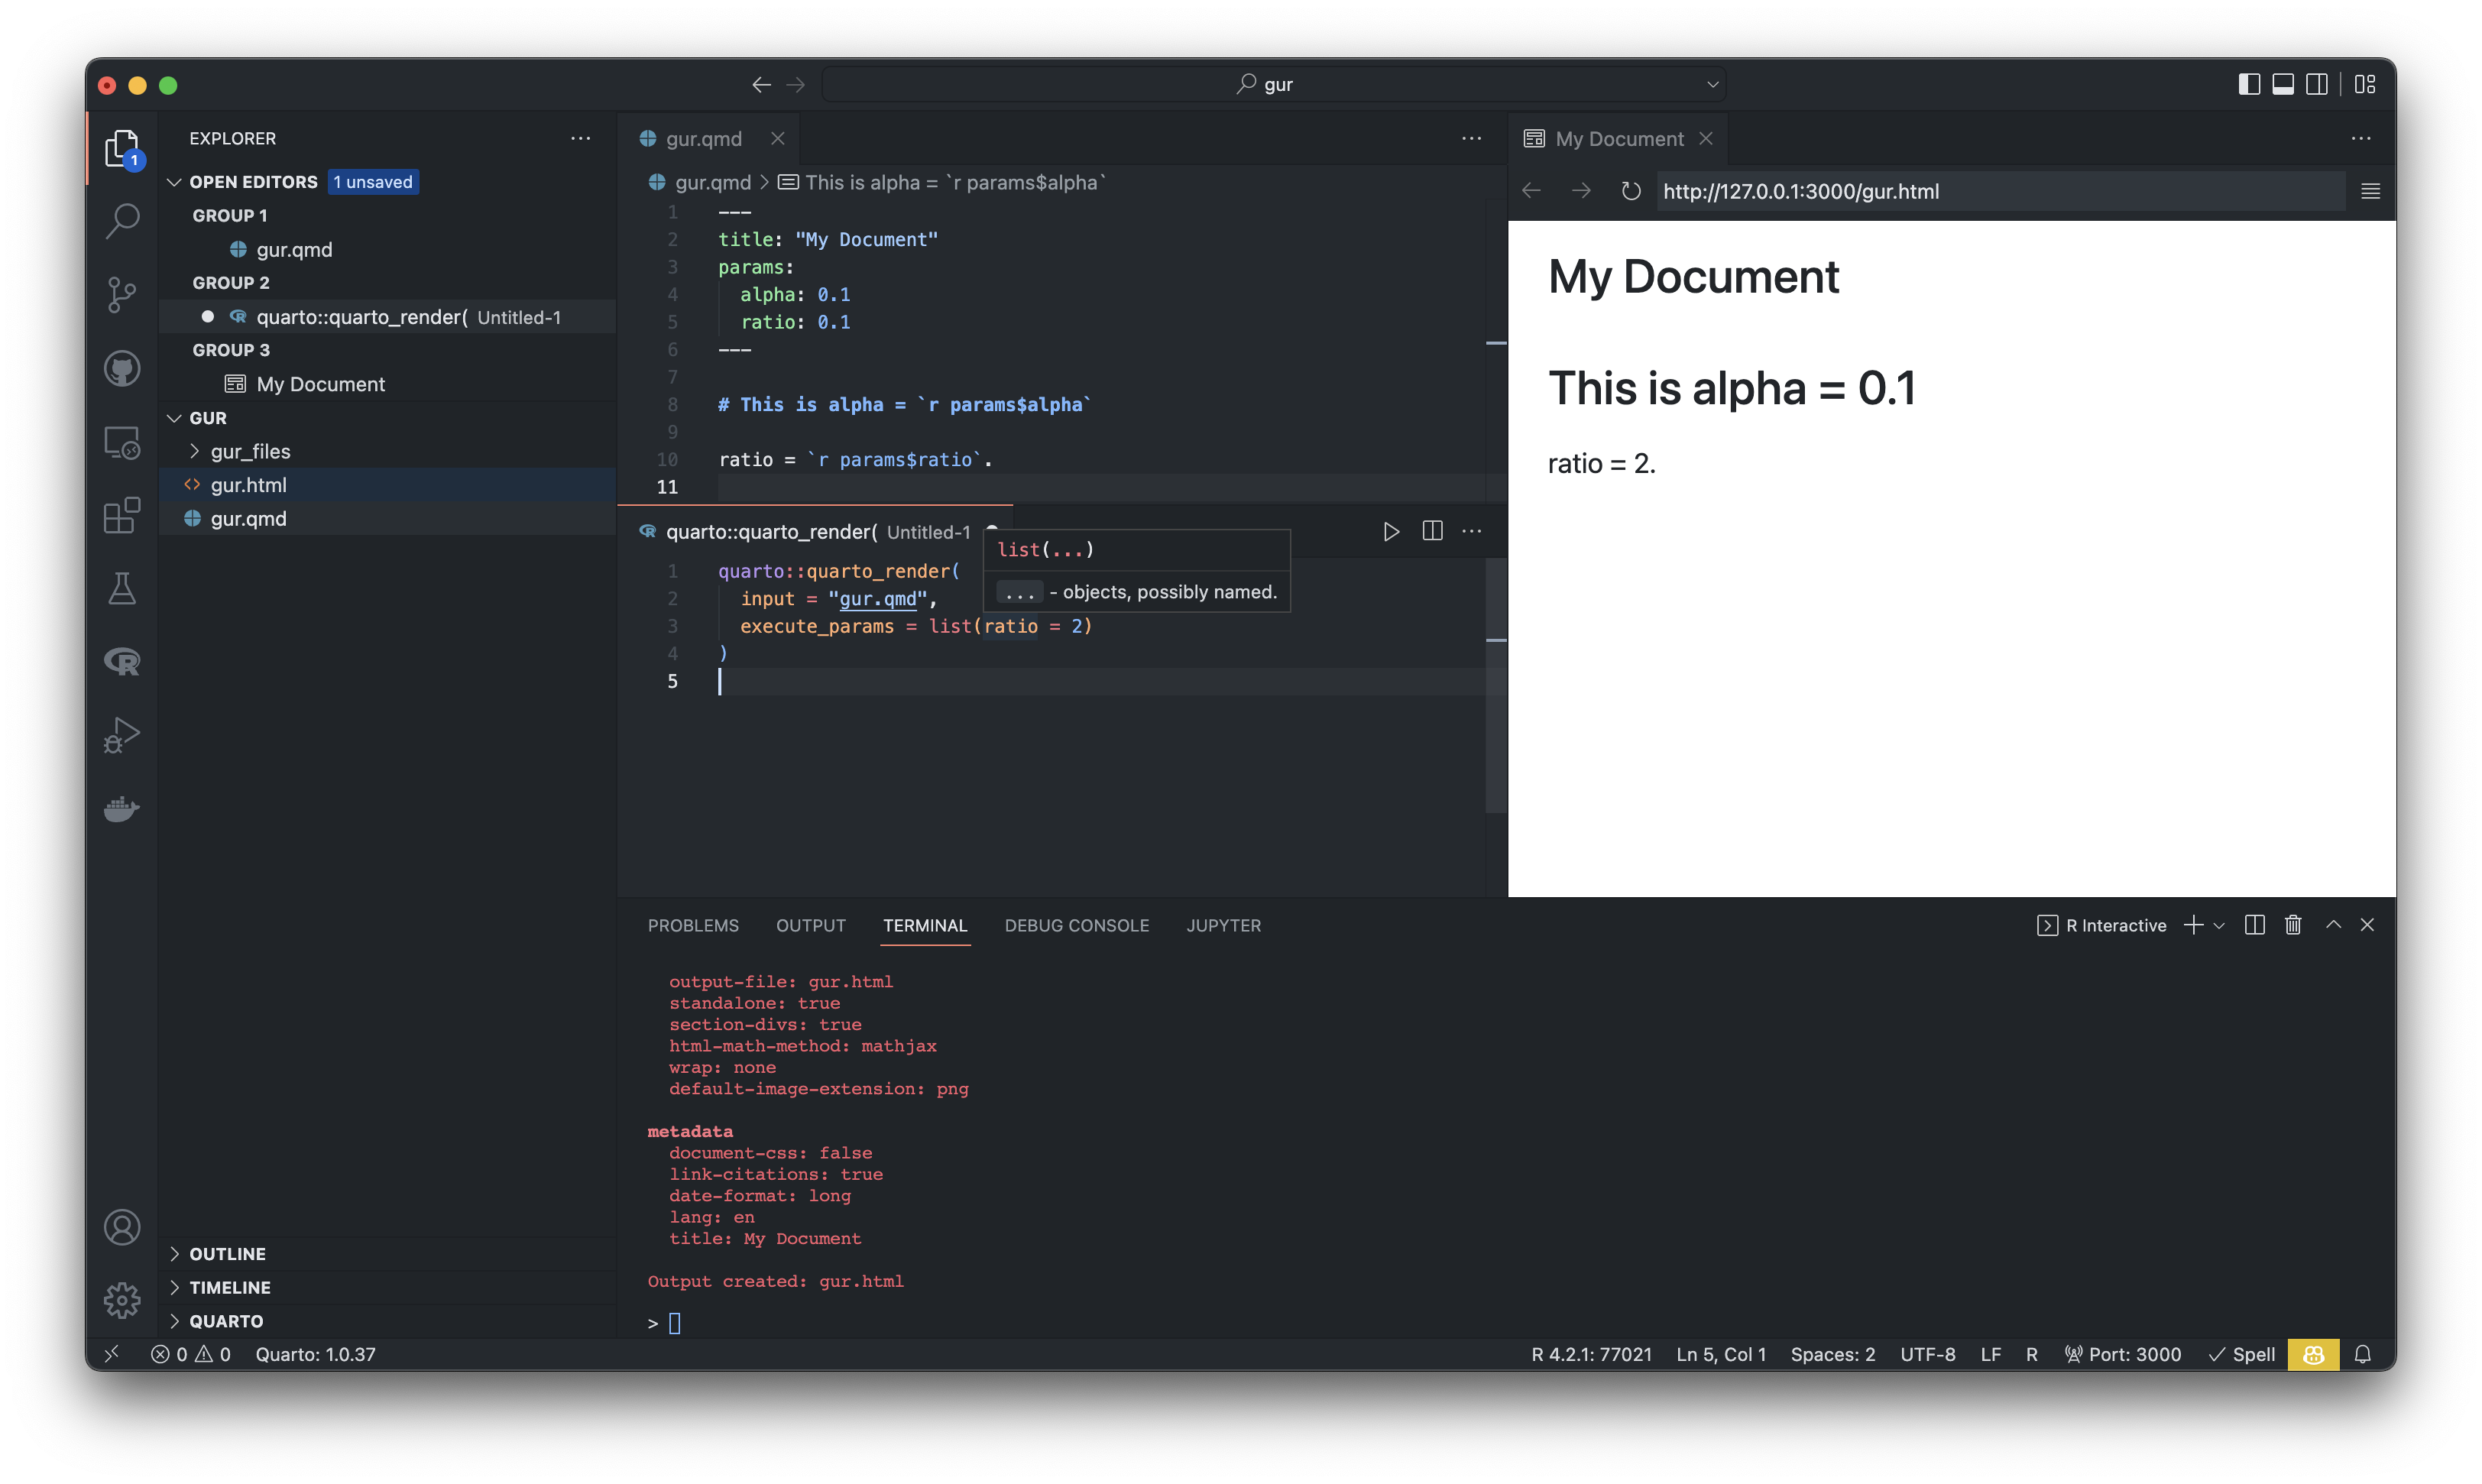This screenshot has width=2482, height=1484.
Task: Toggle the primary side bar
Action: point(2249,85)
